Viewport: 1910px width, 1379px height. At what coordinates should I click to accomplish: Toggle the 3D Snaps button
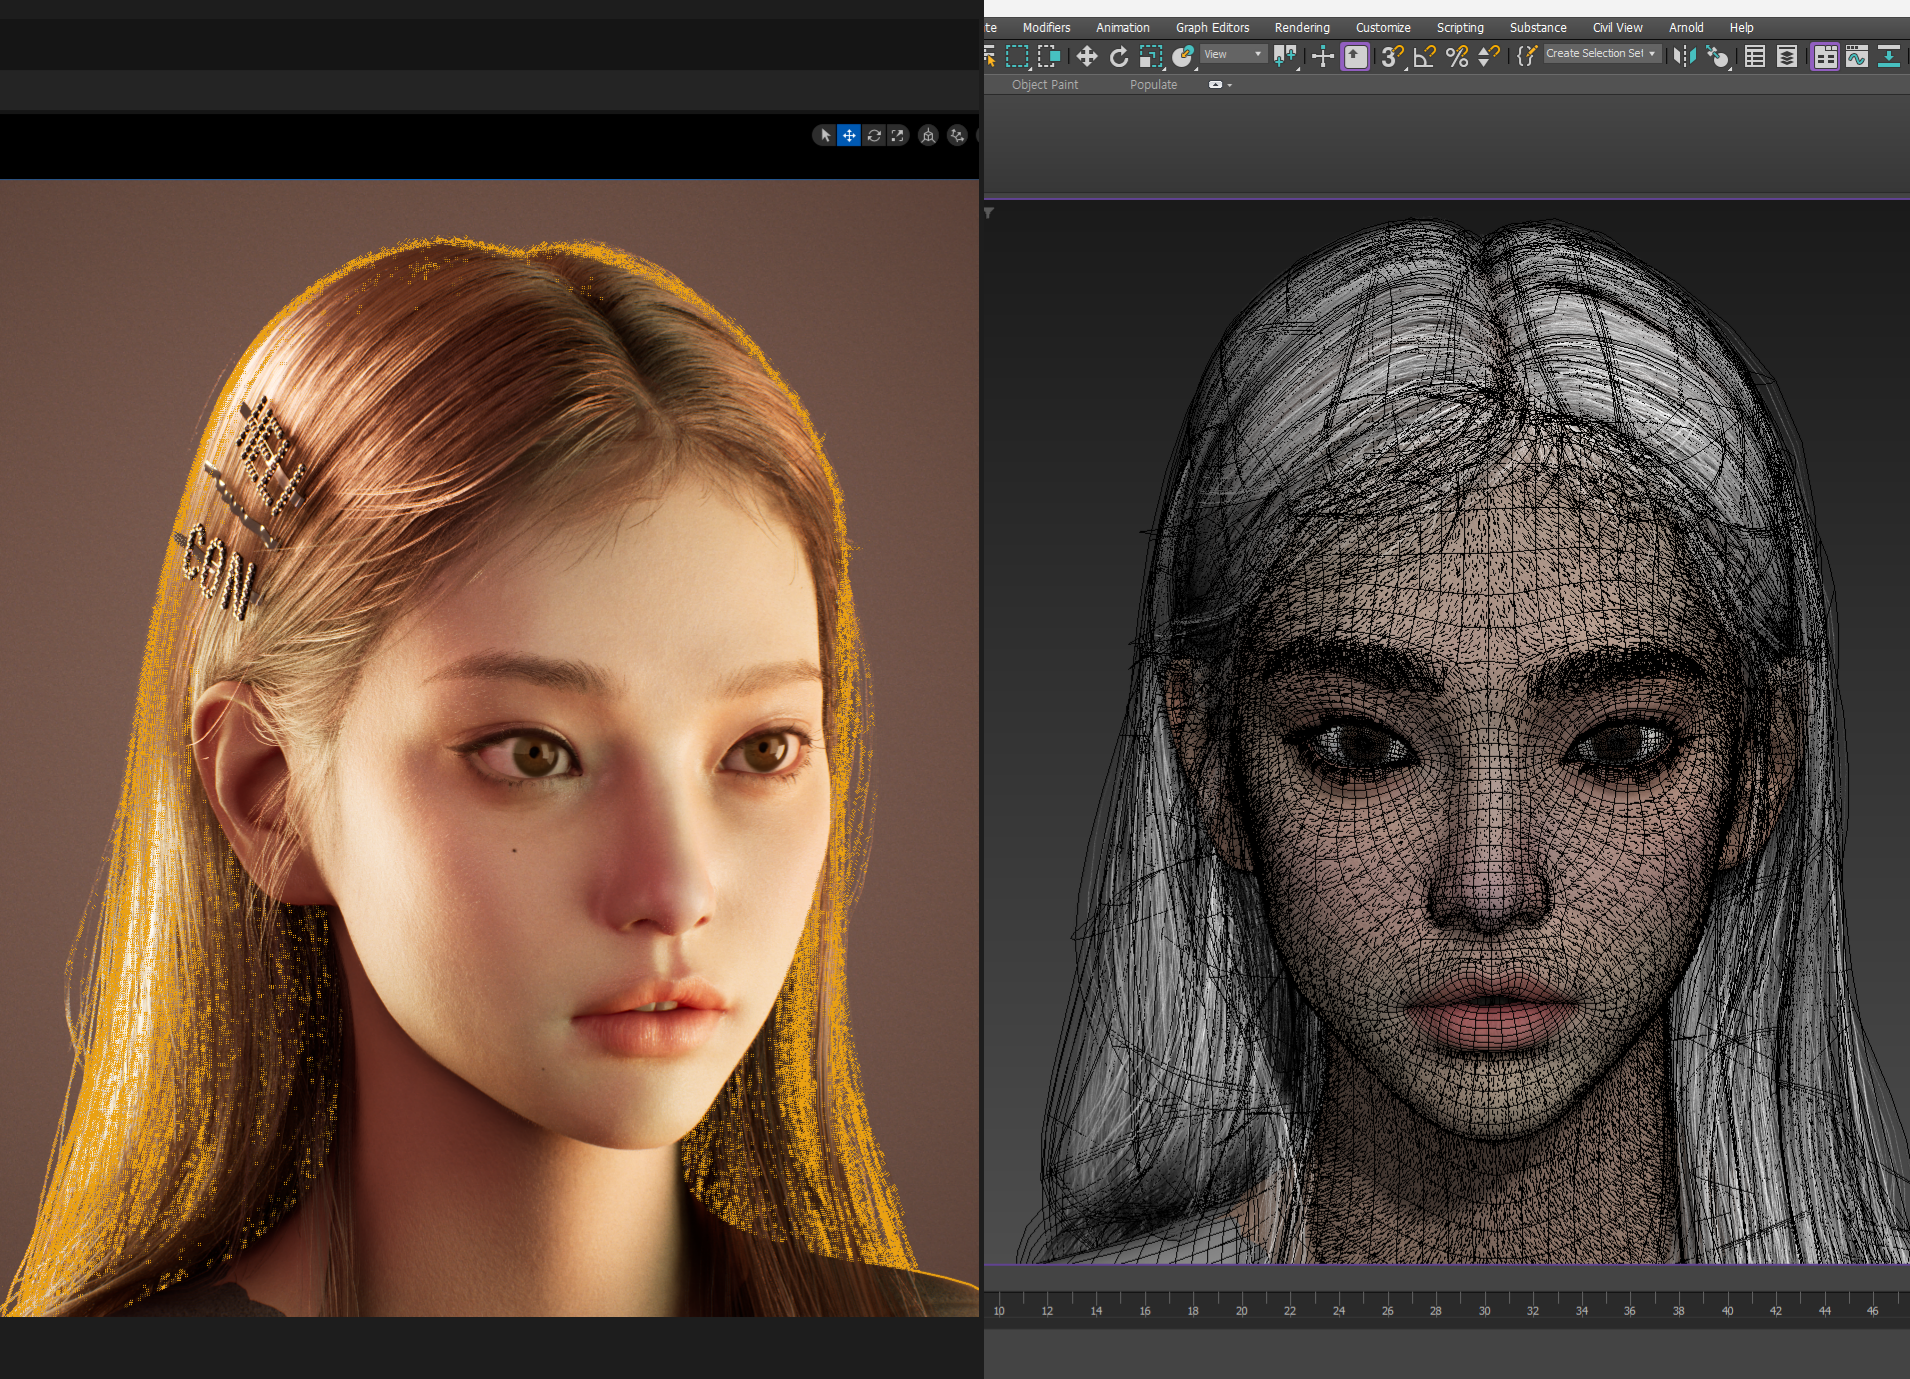tap(1392, 56)
